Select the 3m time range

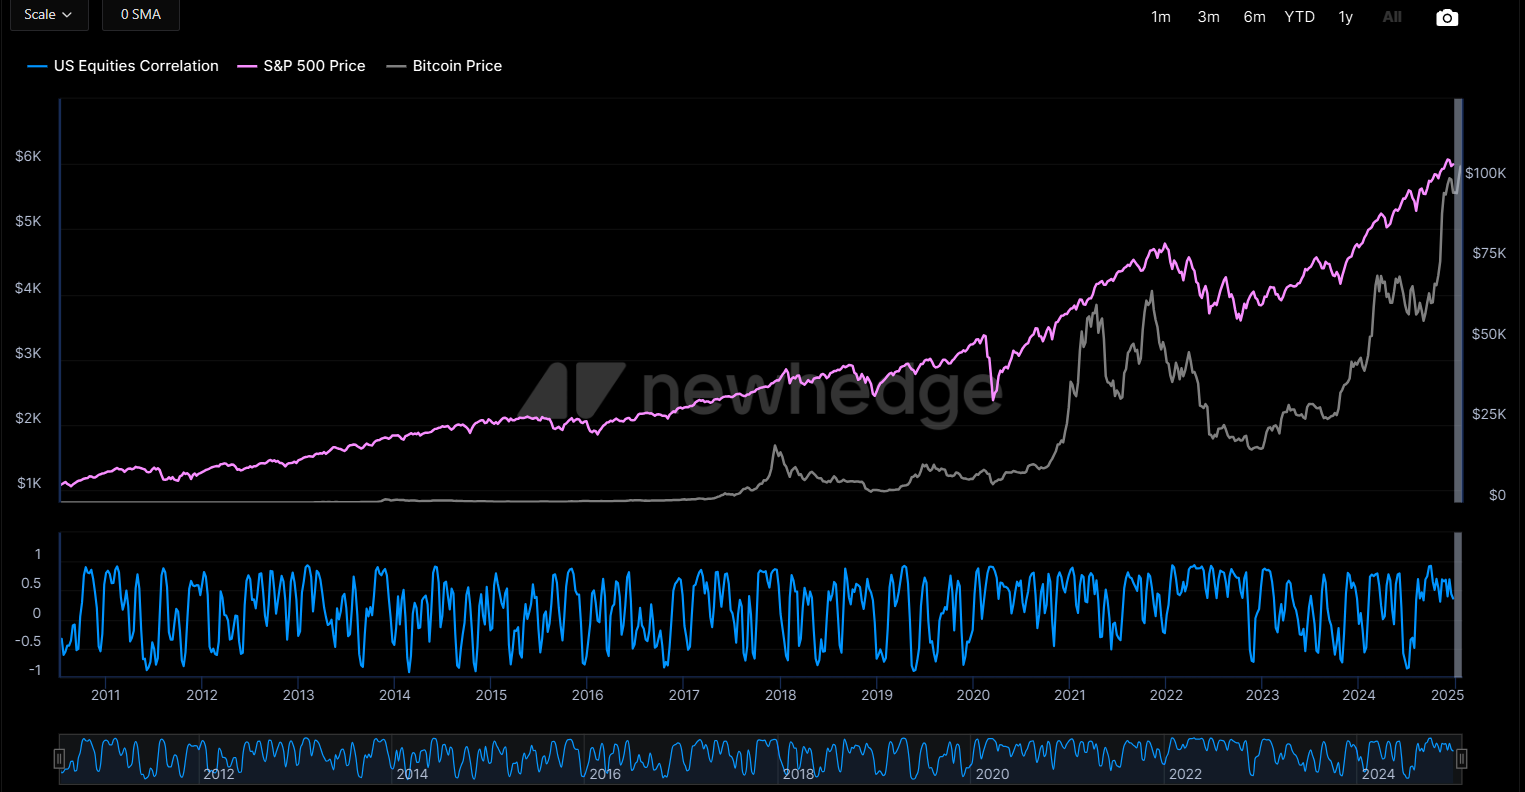click(1209, 17)
